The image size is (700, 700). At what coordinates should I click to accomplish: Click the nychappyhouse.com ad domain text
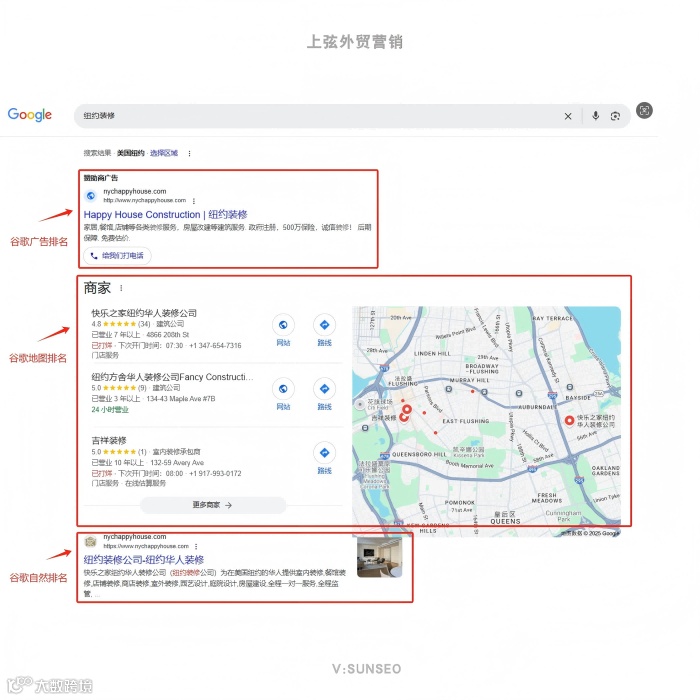[135, 191]
